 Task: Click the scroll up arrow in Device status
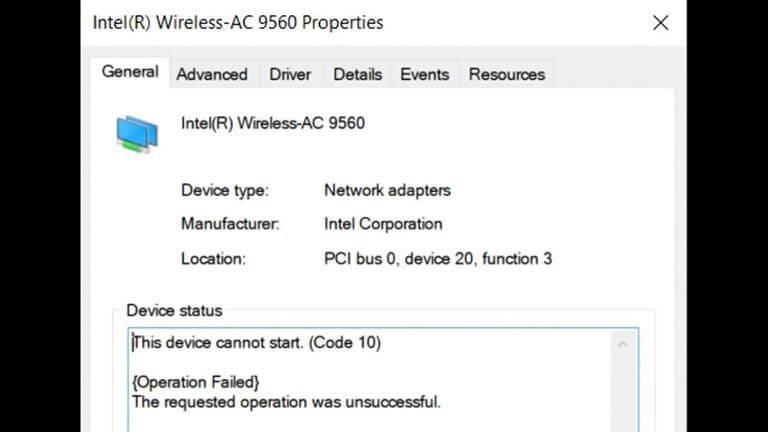point(623,344)
